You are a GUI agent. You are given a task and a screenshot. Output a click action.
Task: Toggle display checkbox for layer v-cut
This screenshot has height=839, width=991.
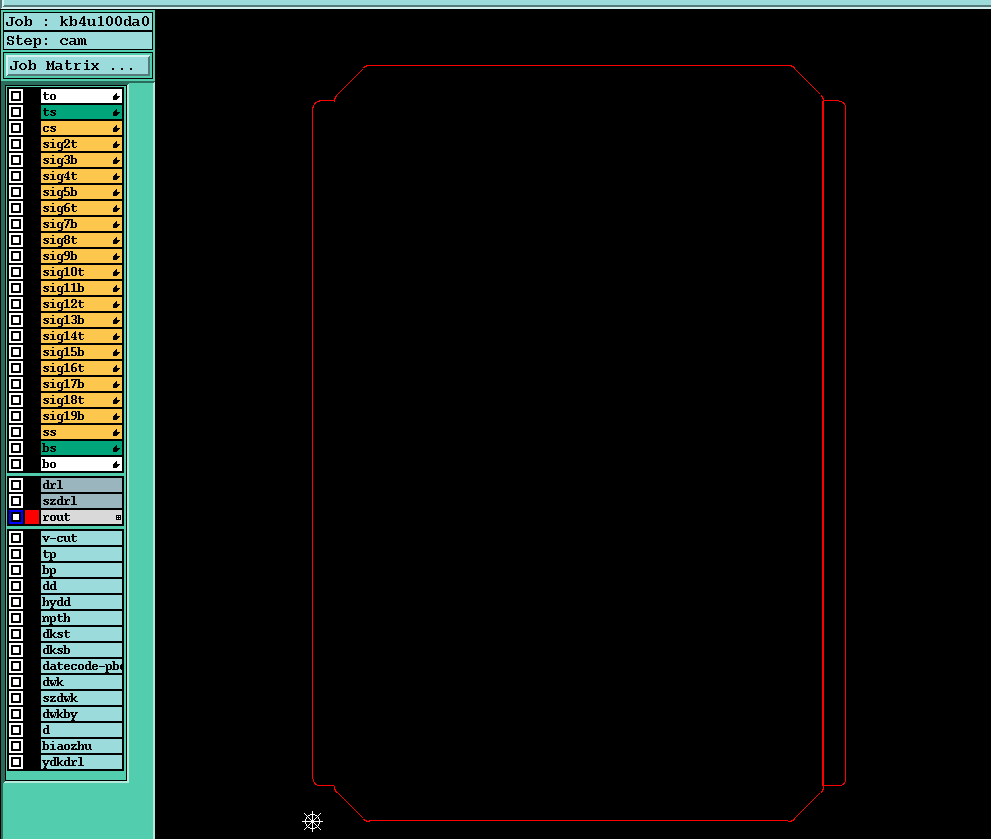point(16,538)
